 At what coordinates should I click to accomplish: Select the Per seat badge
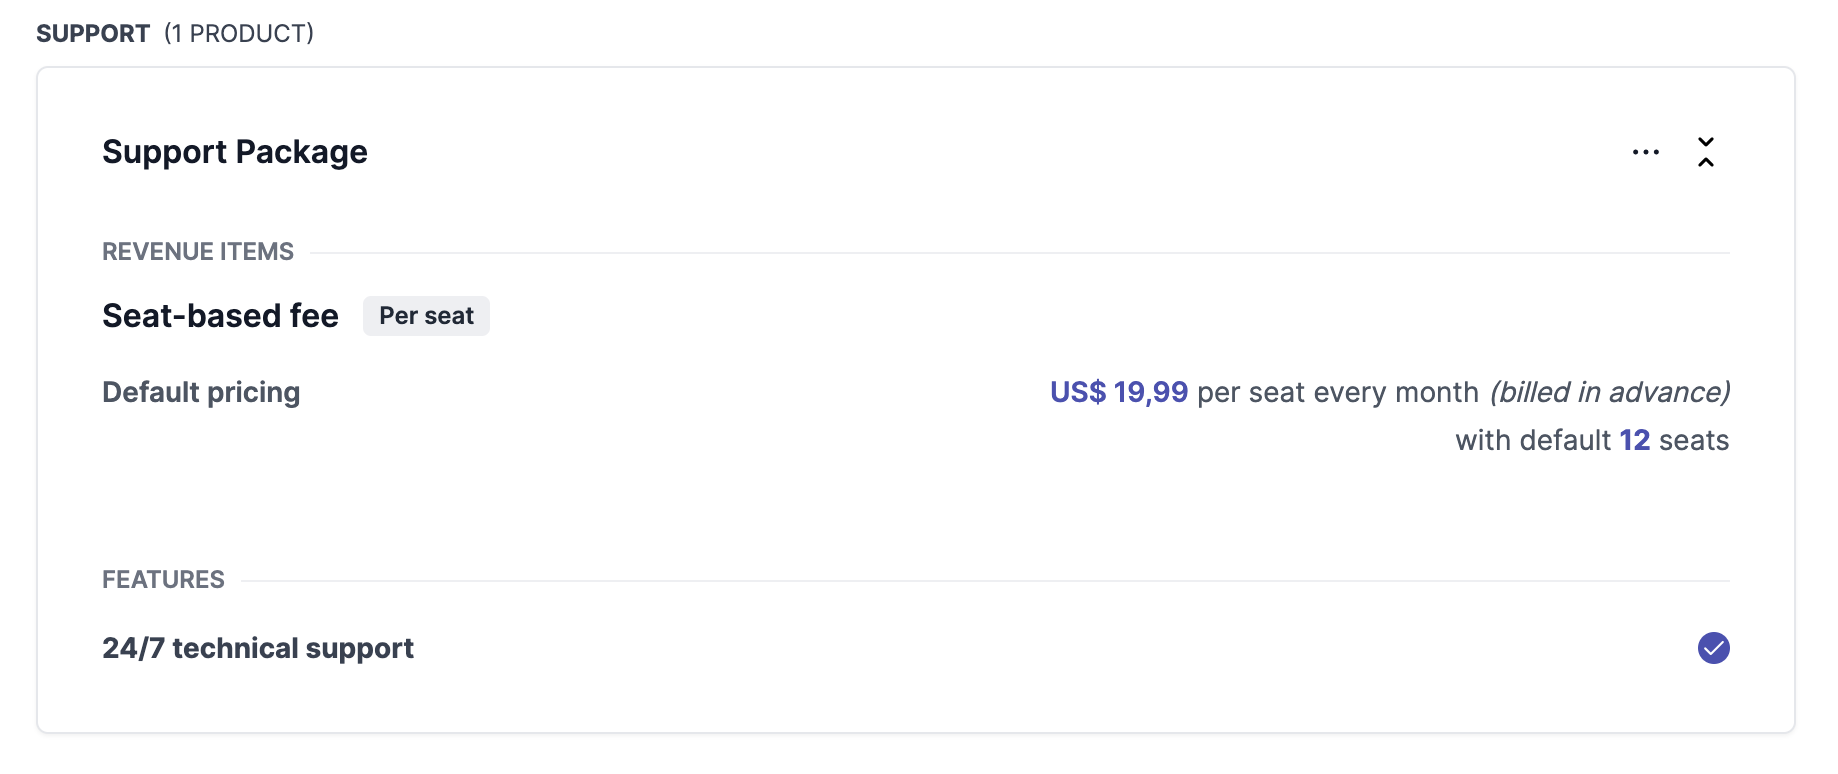click(x=426, y=316)
